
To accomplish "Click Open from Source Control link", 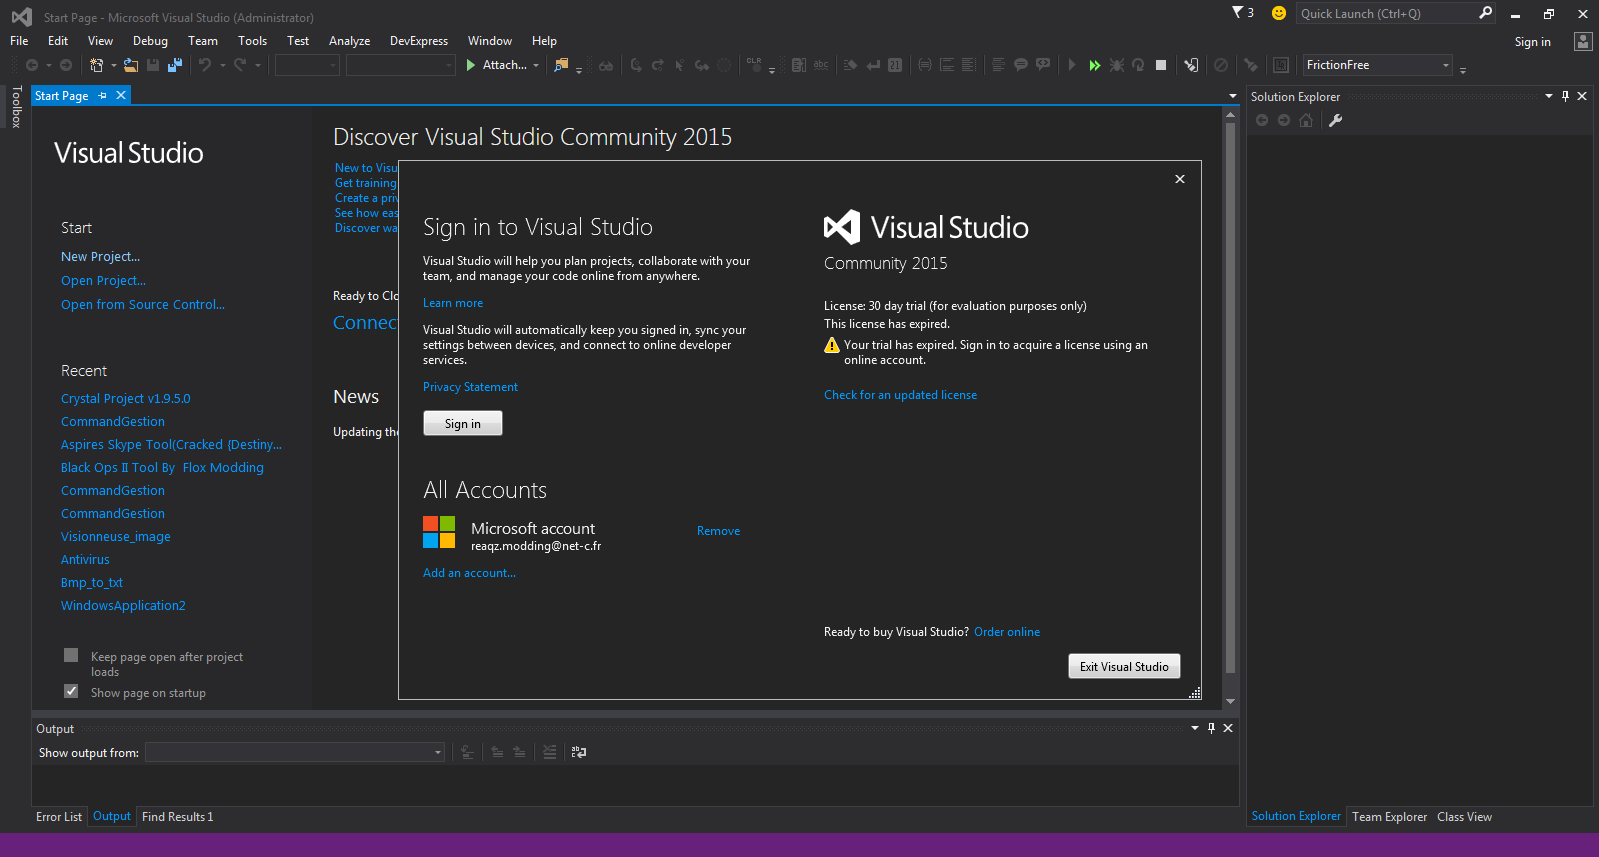I will click(142, 305).
